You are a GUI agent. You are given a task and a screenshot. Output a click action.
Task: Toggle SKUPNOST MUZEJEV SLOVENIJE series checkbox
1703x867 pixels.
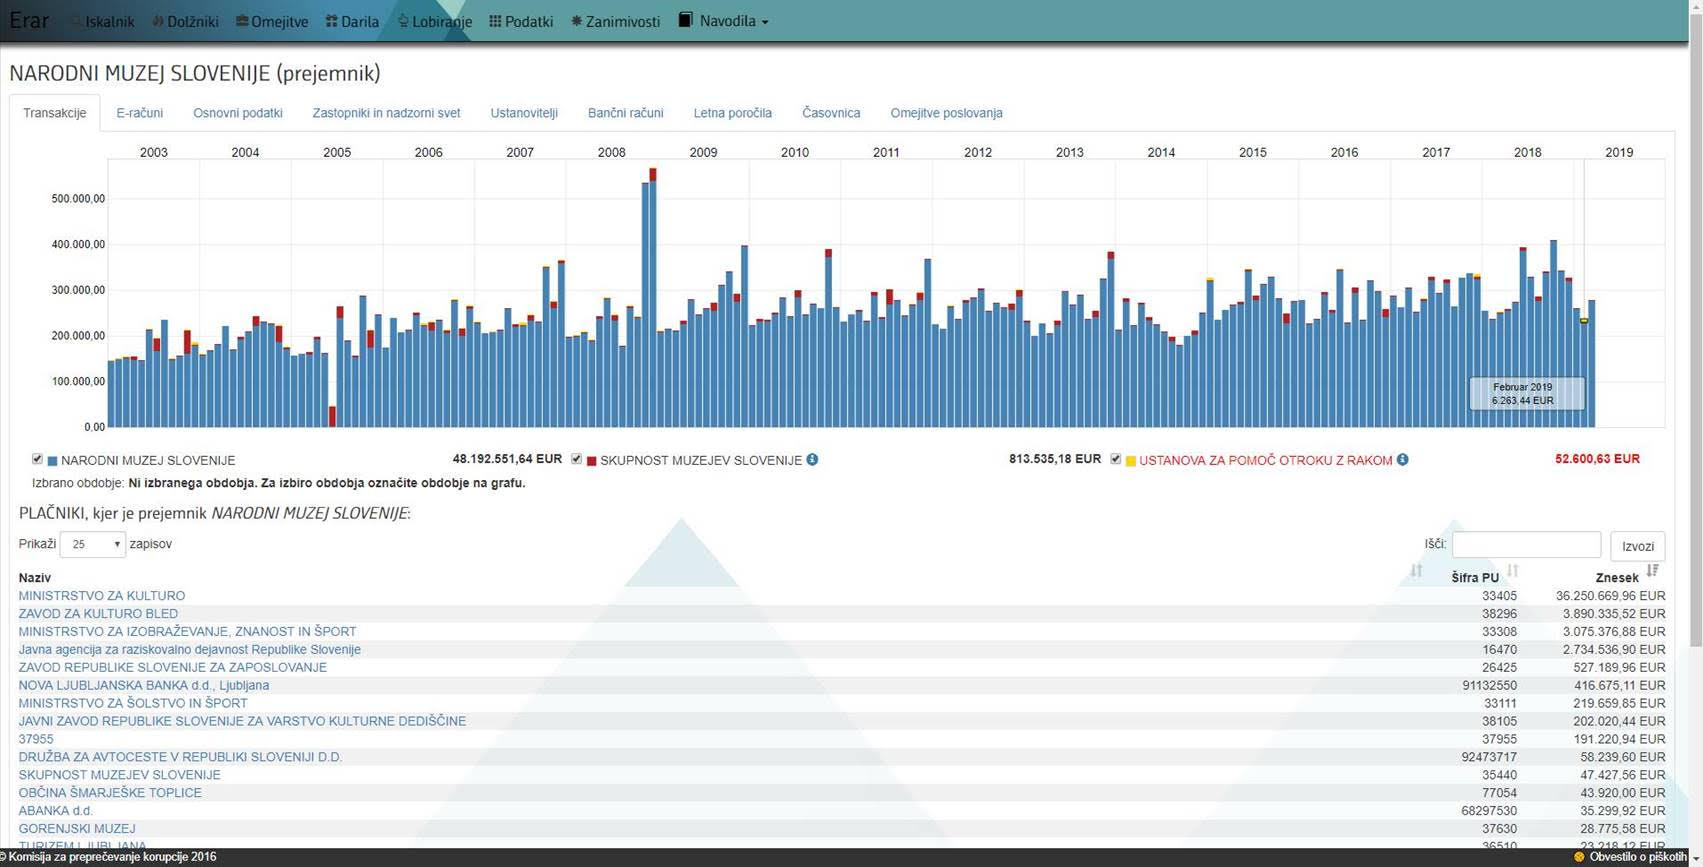[576, 459]
